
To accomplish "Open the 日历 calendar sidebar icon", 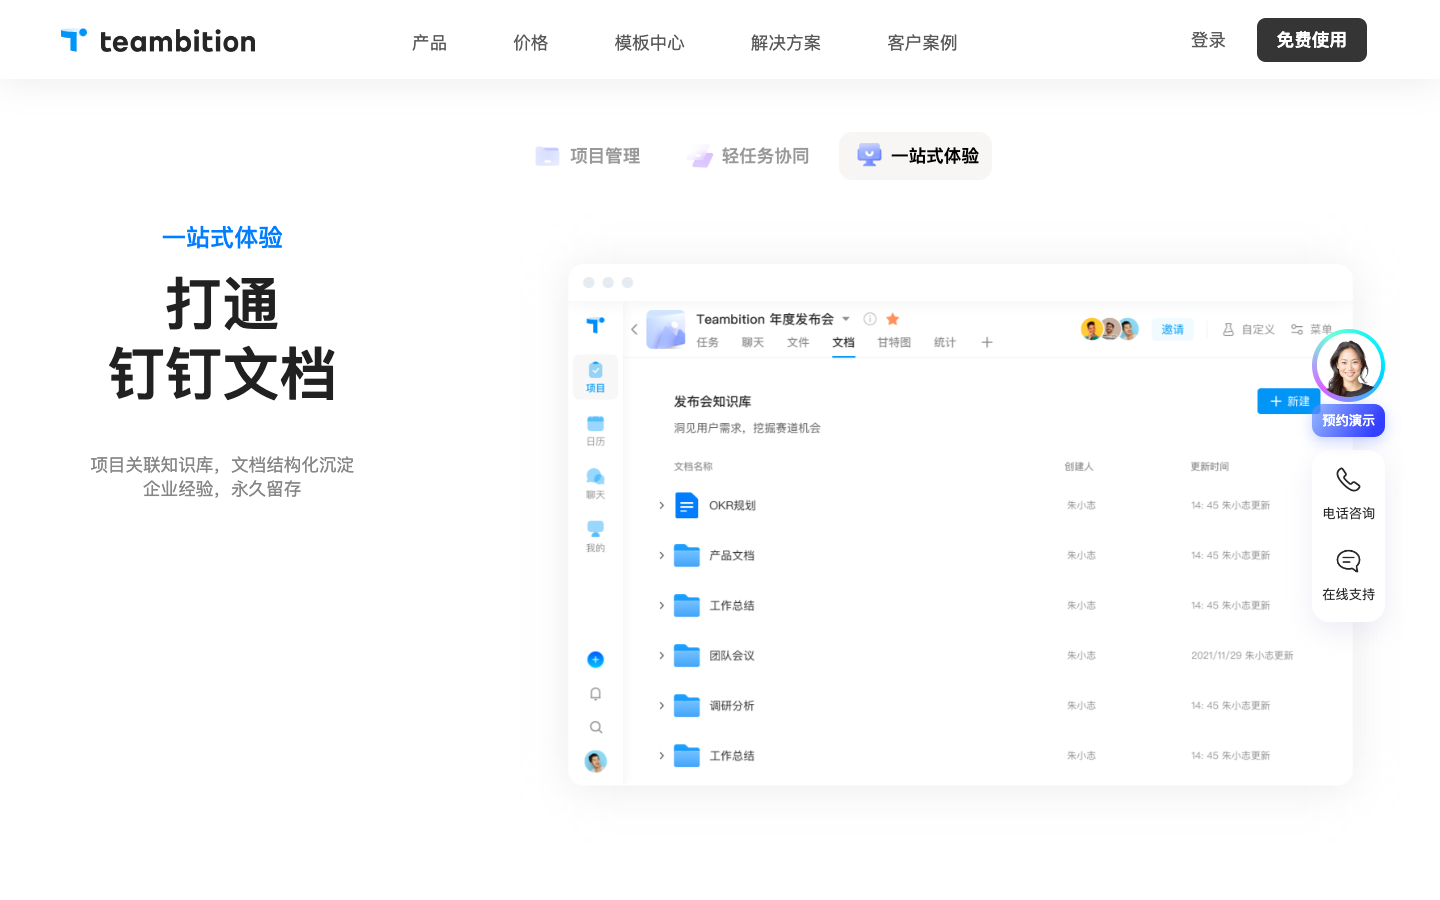I will coord(595,429).
